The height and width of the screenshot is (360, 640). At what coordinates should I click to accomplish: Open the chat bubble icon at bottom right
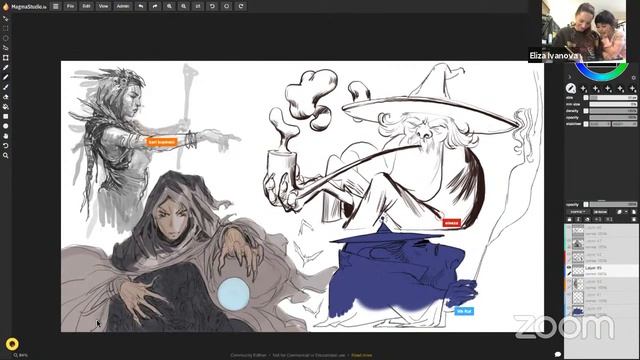pos(558,354)
